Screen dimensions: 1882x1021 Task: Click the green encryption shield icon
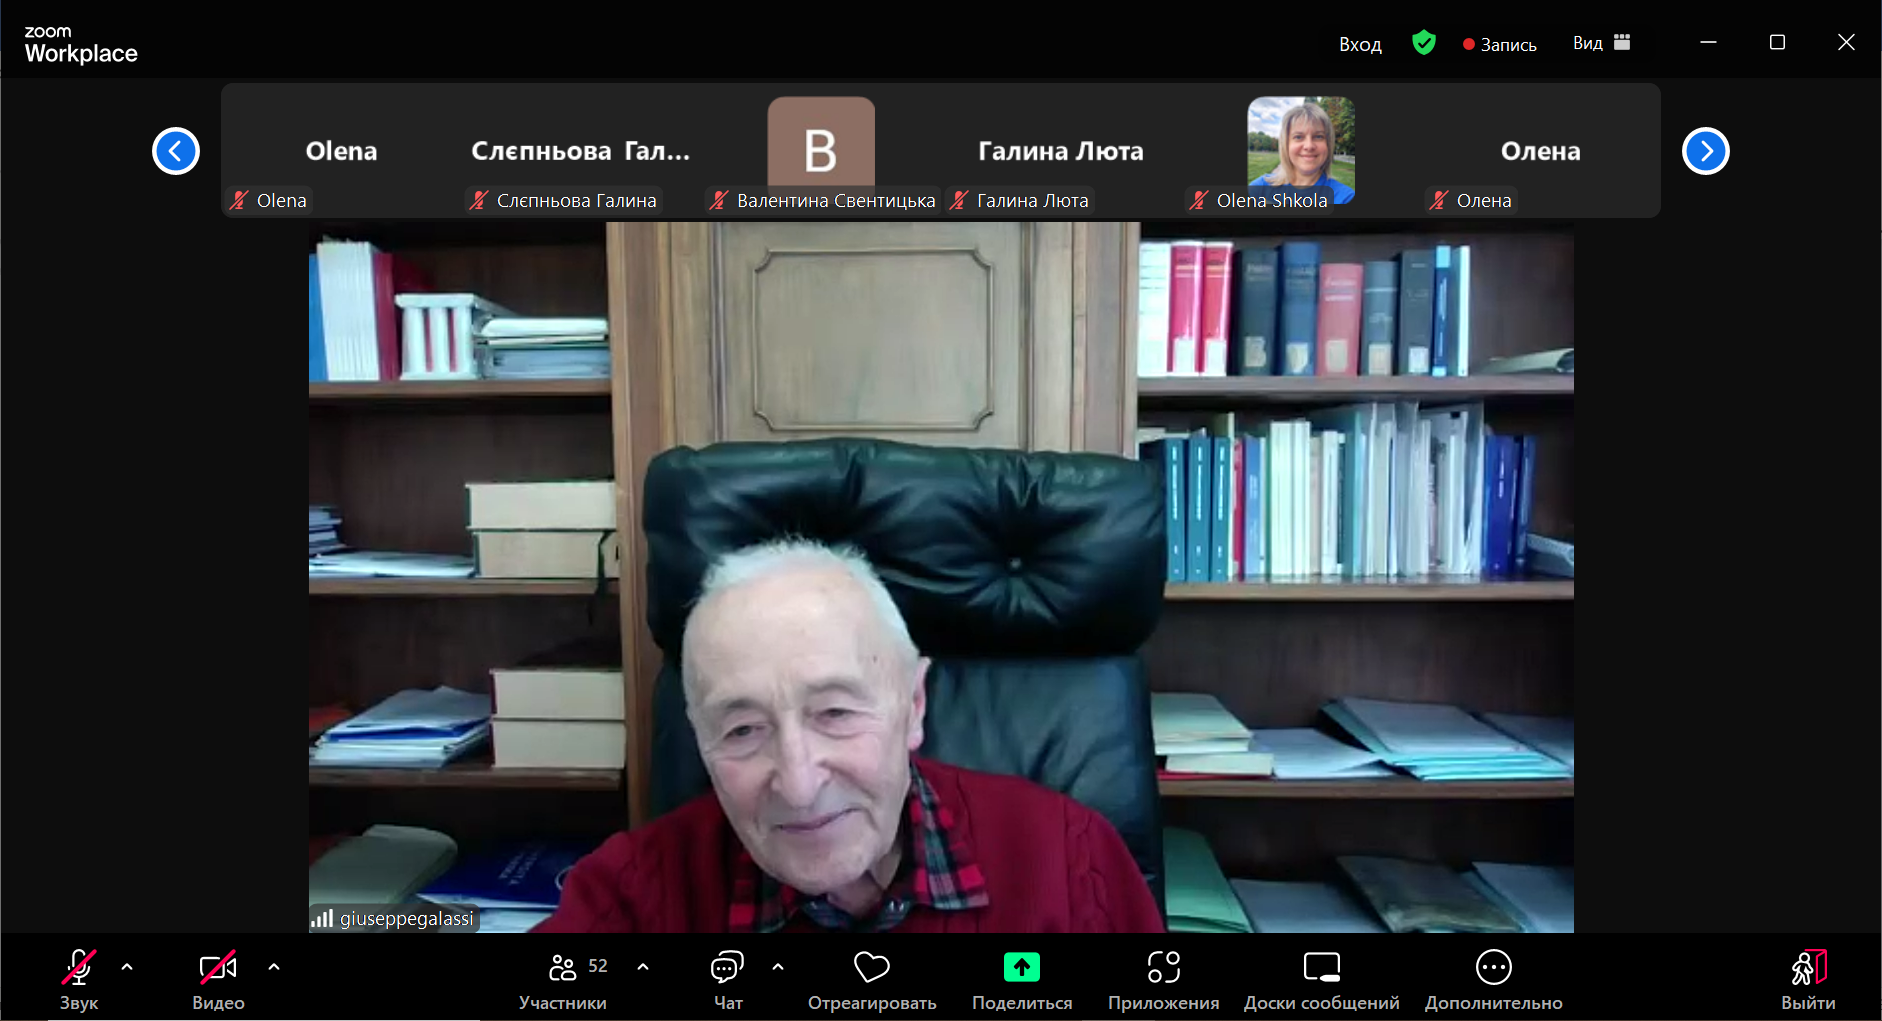(x=1424, y=43)
